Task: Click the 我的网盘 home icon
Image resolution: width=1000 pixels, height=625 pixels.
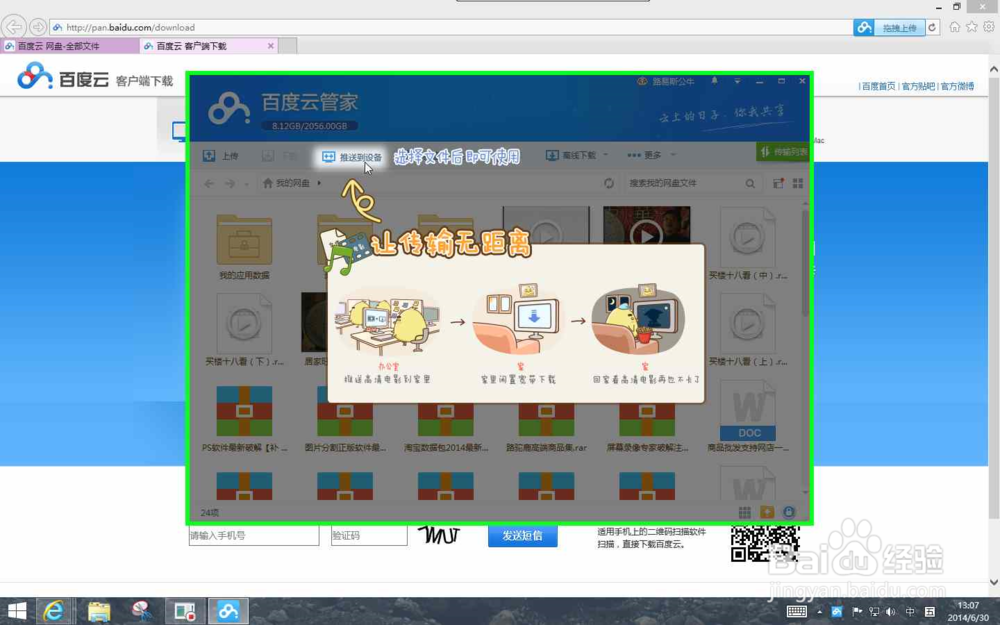Action: [x=266, y=183]
